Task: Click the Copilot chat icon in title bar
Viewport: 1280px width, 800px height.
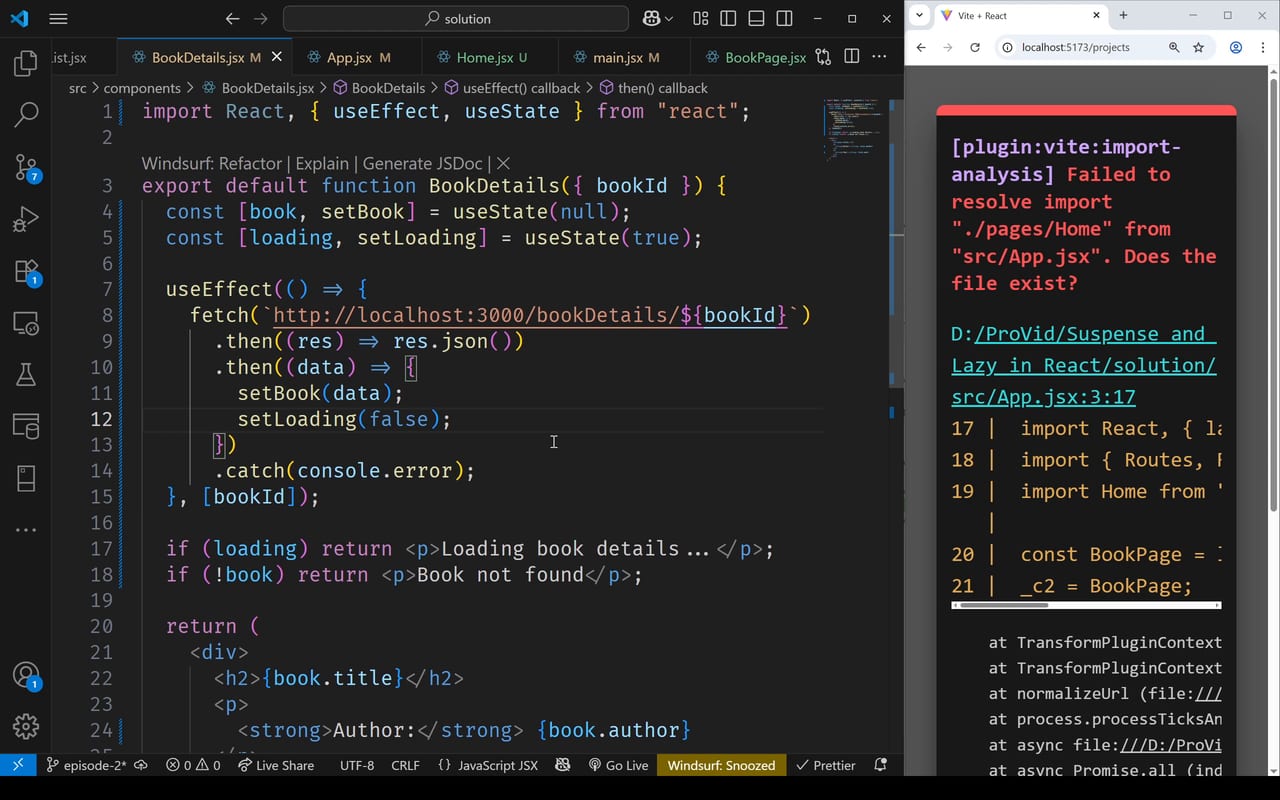Action: coord(651,18)
